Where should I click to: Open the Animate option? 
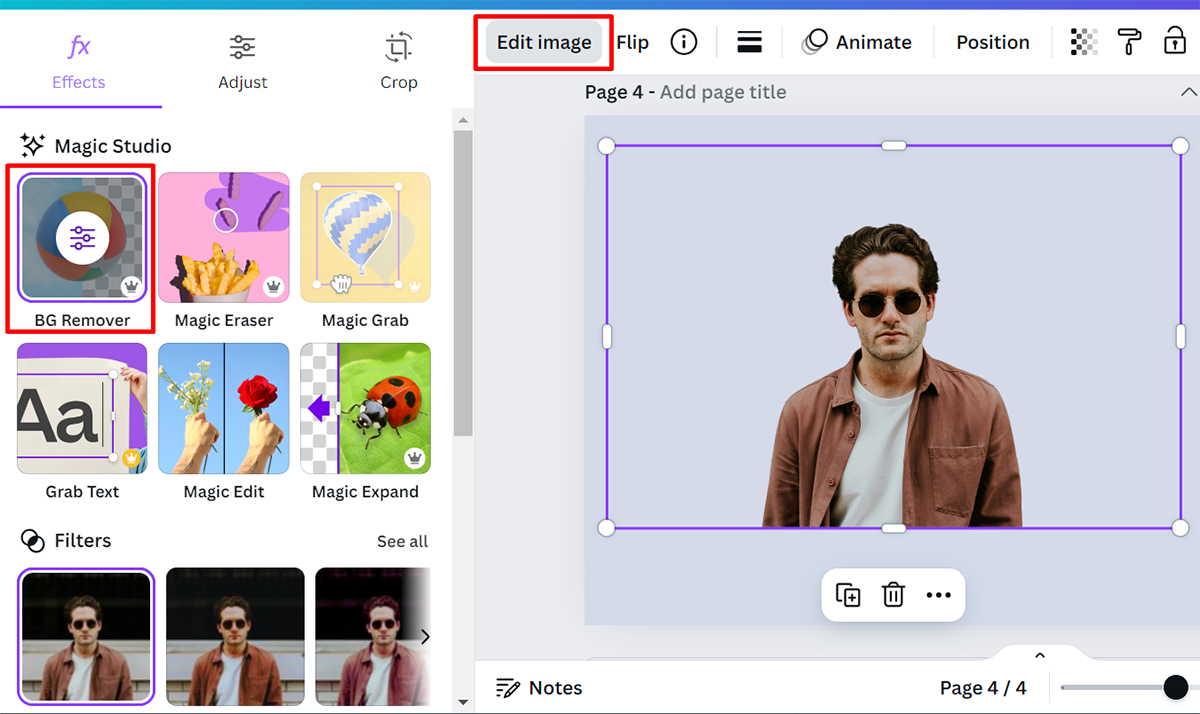pyautogui.click(x=857, y=42)
